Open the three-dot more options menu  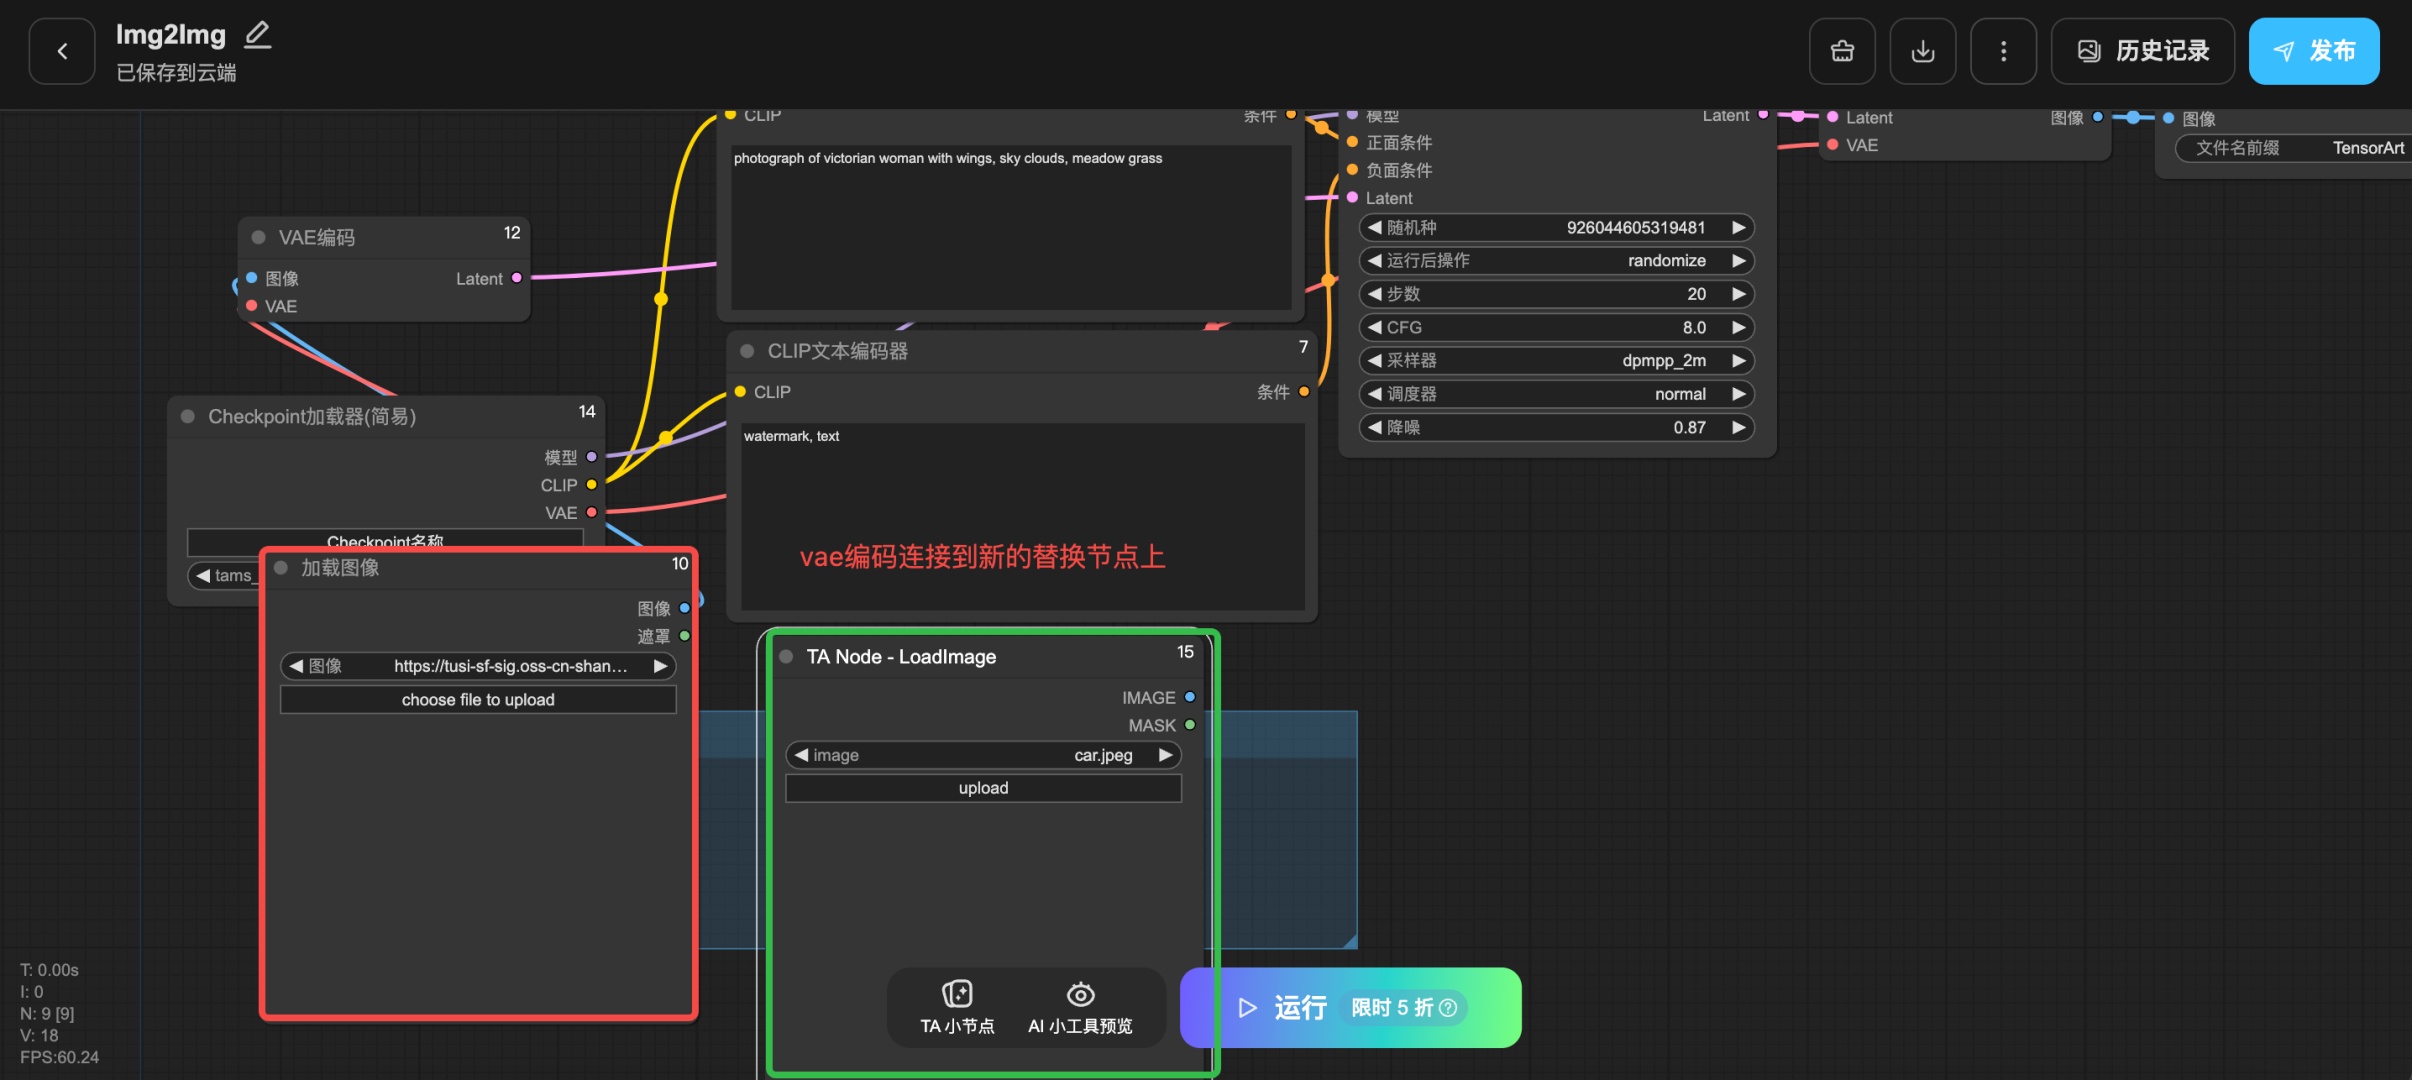click(2003, 51)
